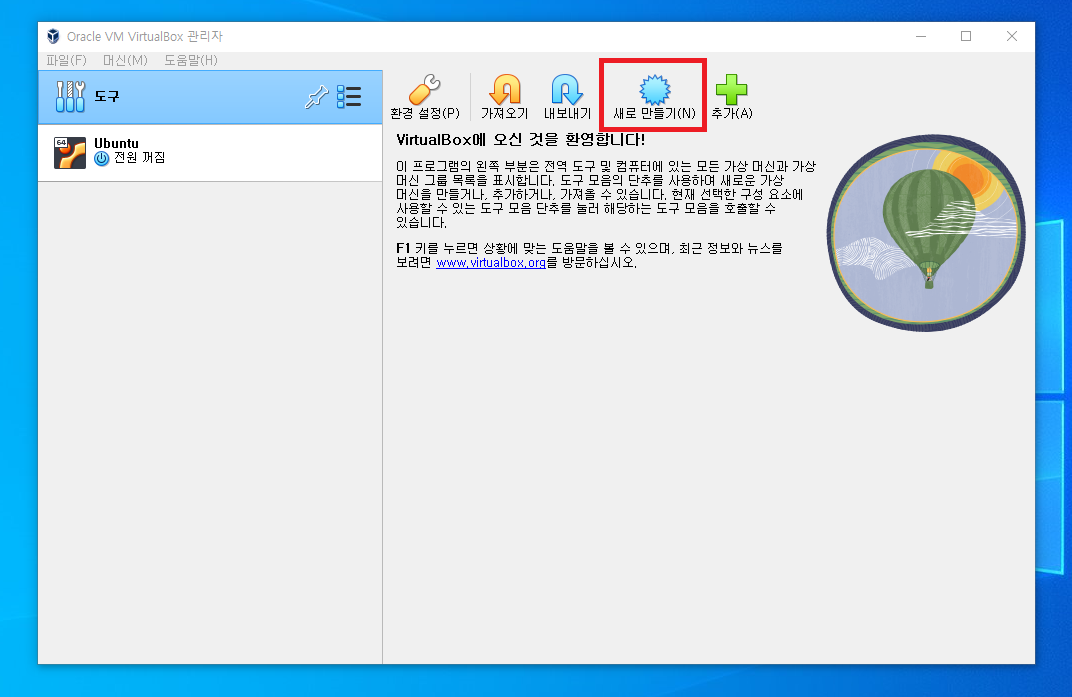Click the hot air balloon welcome image

click(926, 233)
